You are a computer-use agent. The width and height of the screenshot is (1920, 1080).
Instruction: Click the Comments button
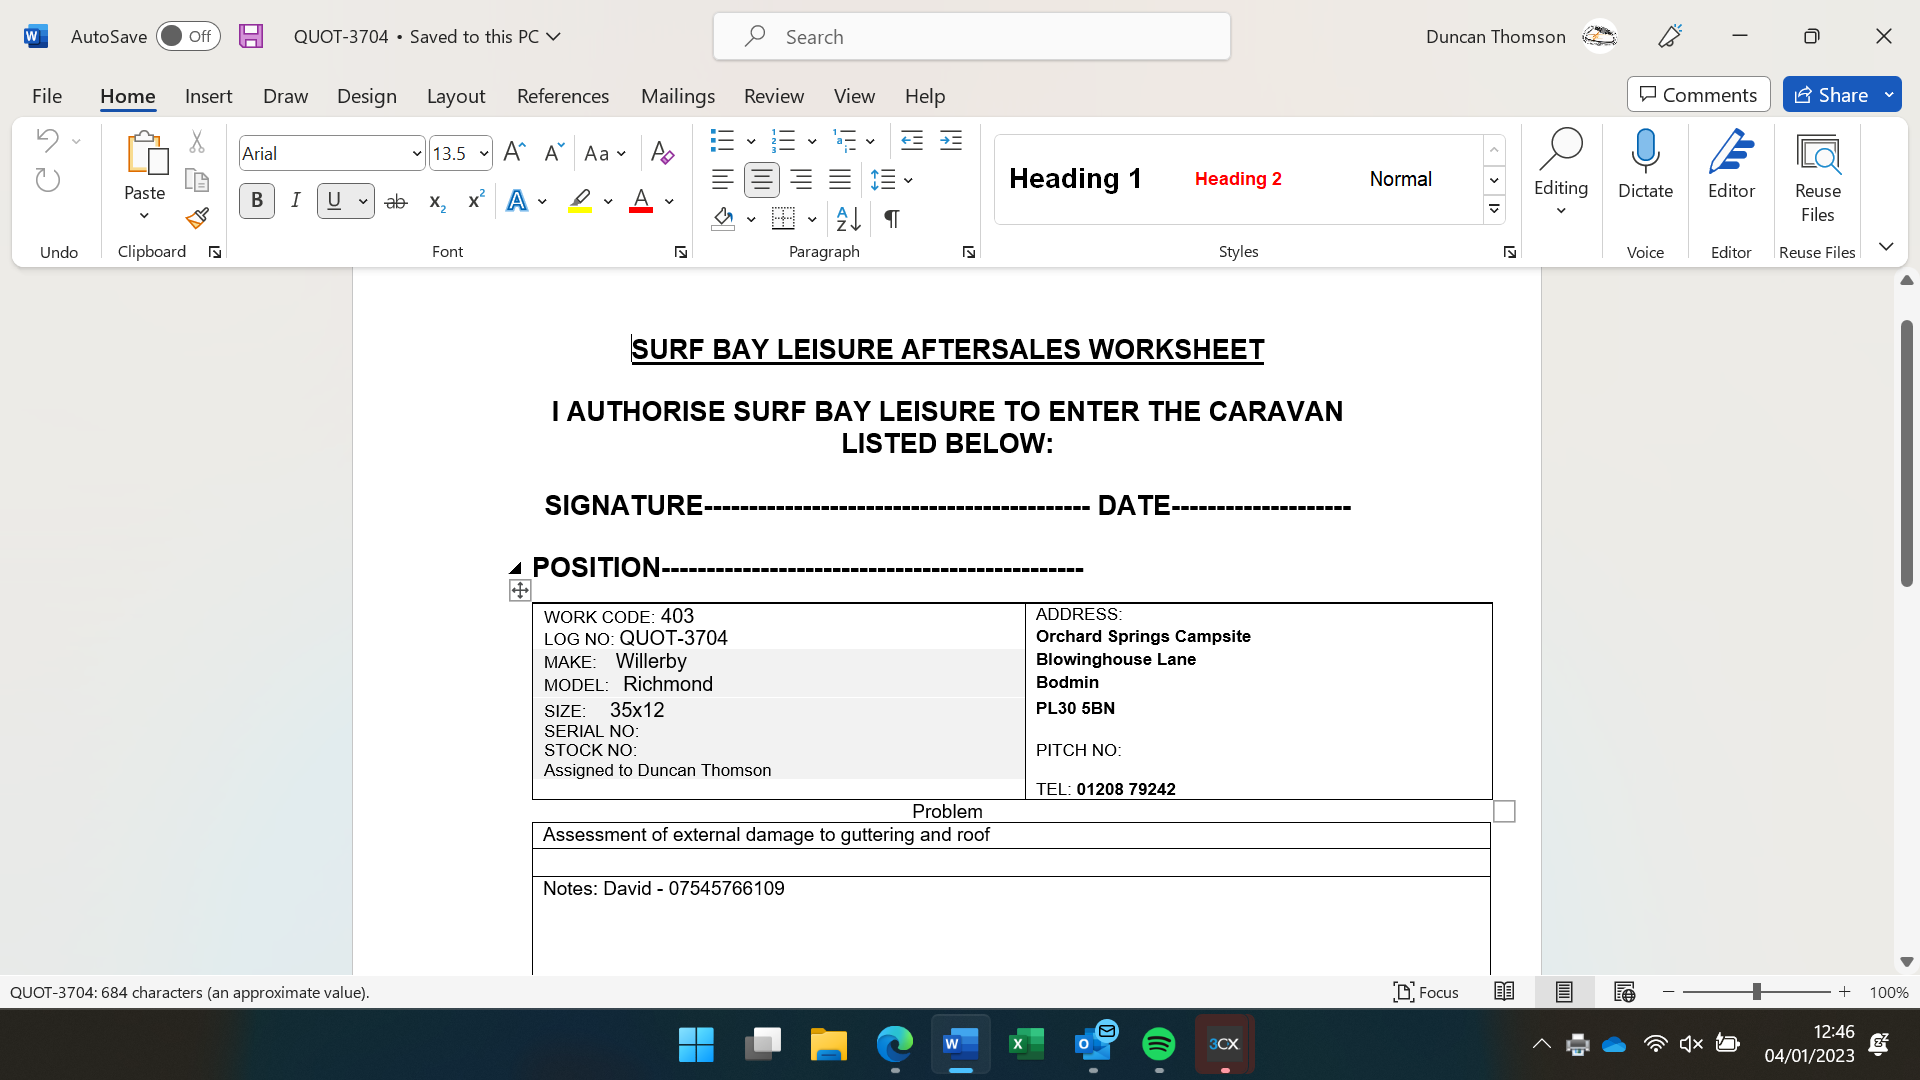pyautogui.click(x=1697, y=95)
